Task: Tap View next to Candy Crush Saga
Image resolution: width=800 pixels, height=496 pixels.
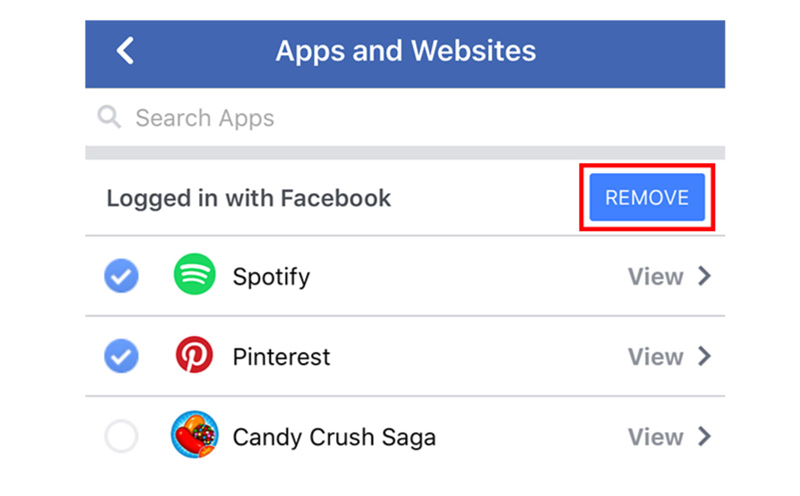Action: pos(655,437)
